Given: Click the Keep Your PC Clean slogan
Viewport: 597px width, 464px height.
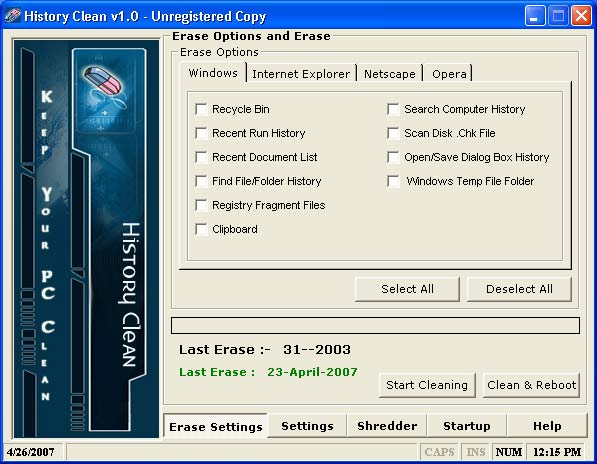Looking at the screenshot, I should 47,246.
